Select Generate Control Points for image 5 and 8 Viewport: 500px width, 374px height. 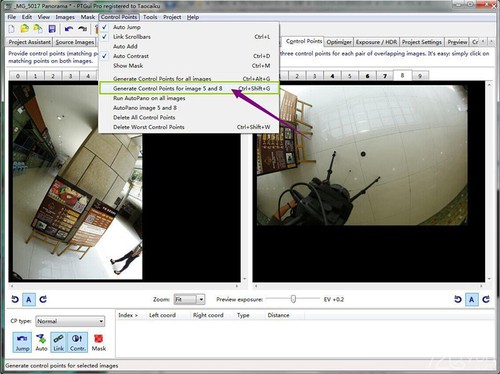189,88
